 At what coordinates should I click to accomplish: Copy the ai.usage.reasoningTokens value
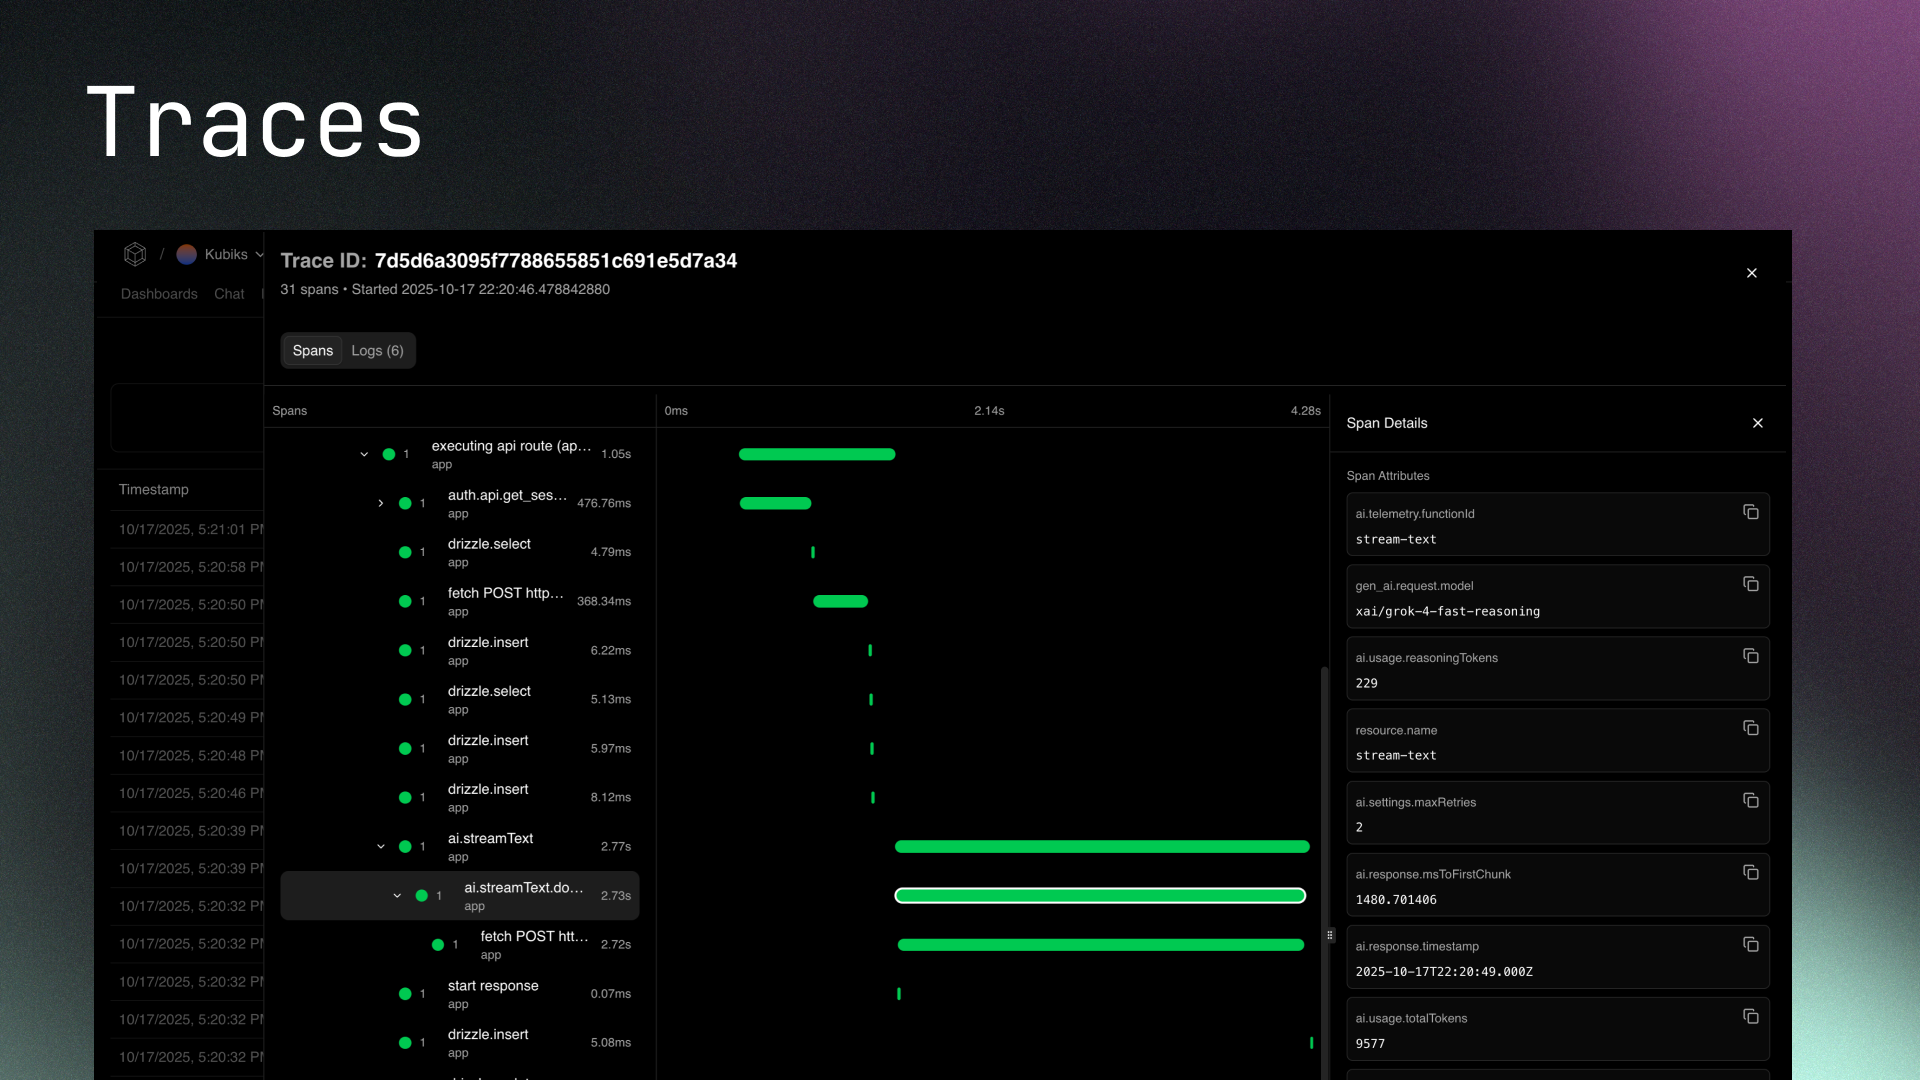click(1751, 655)
